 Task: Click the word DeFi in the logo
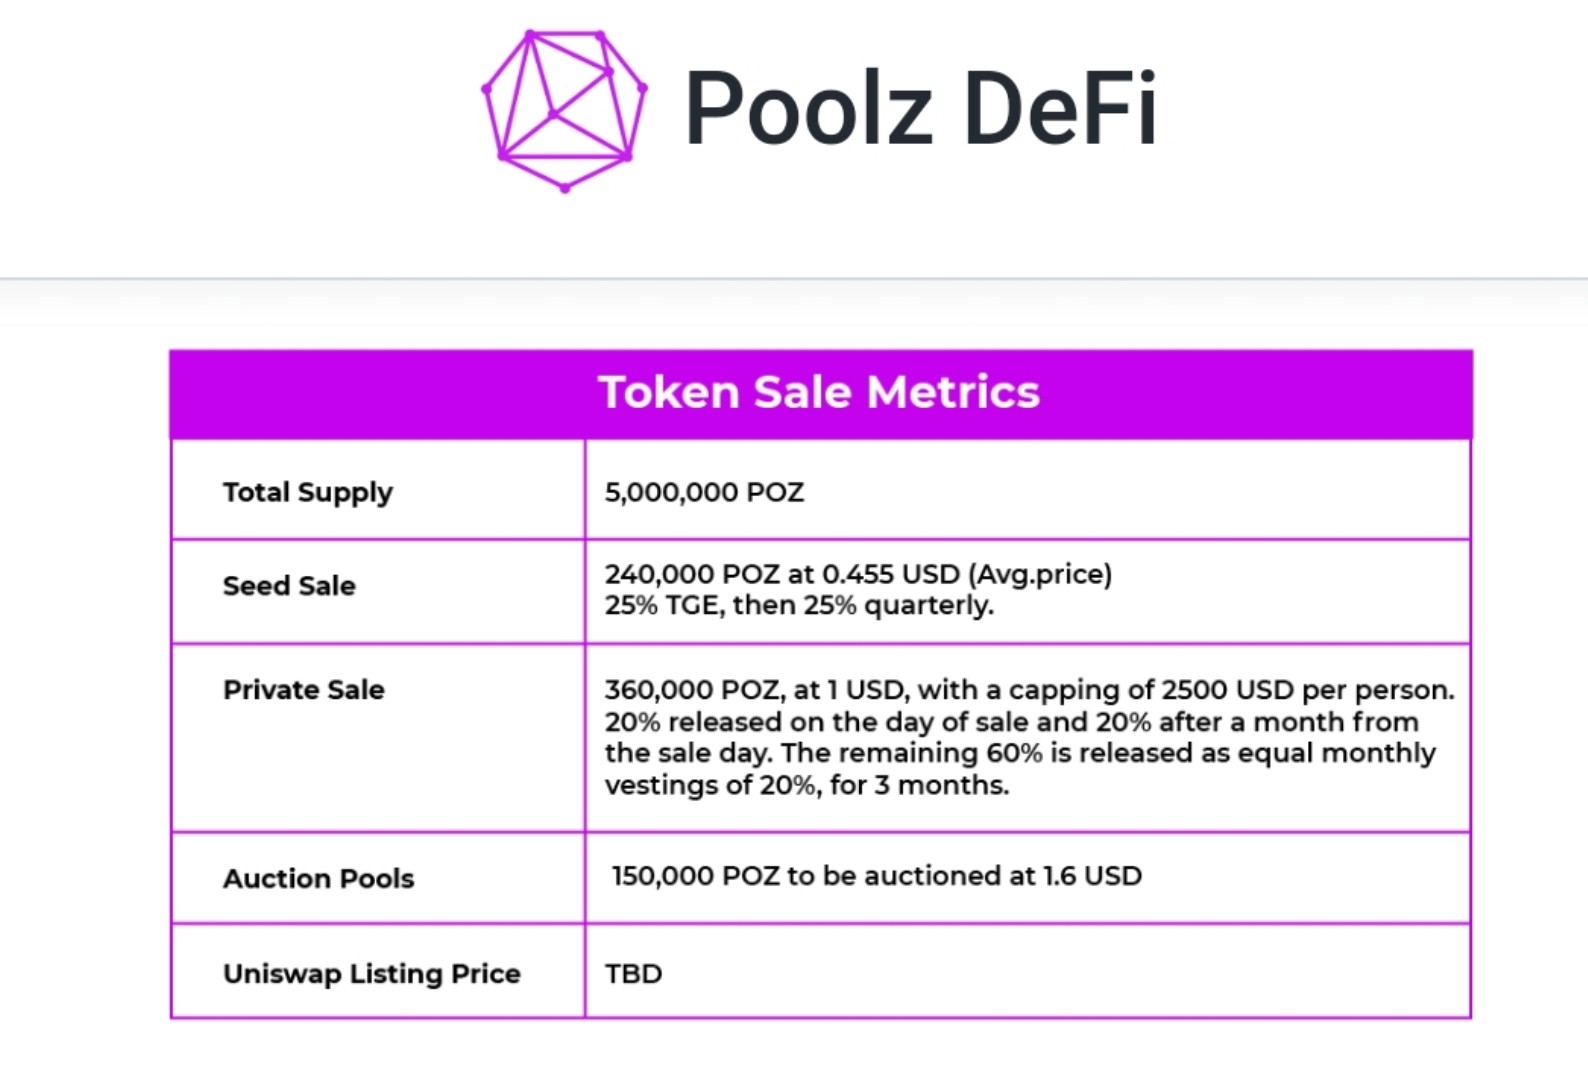pyautogui.click(x=1061, y=109)
